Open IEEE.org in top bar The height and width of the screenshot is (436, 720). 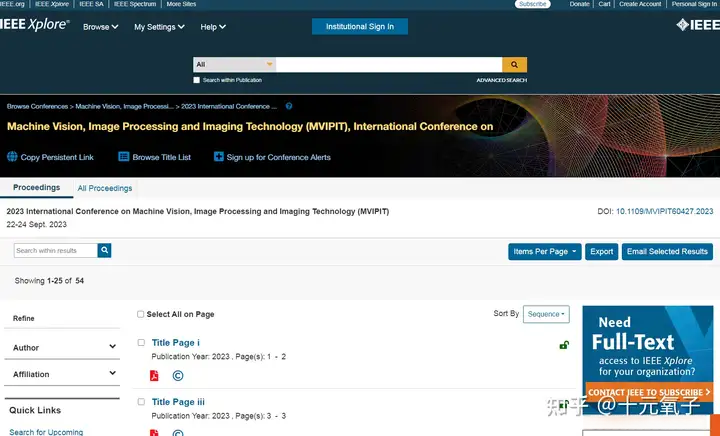12,4
